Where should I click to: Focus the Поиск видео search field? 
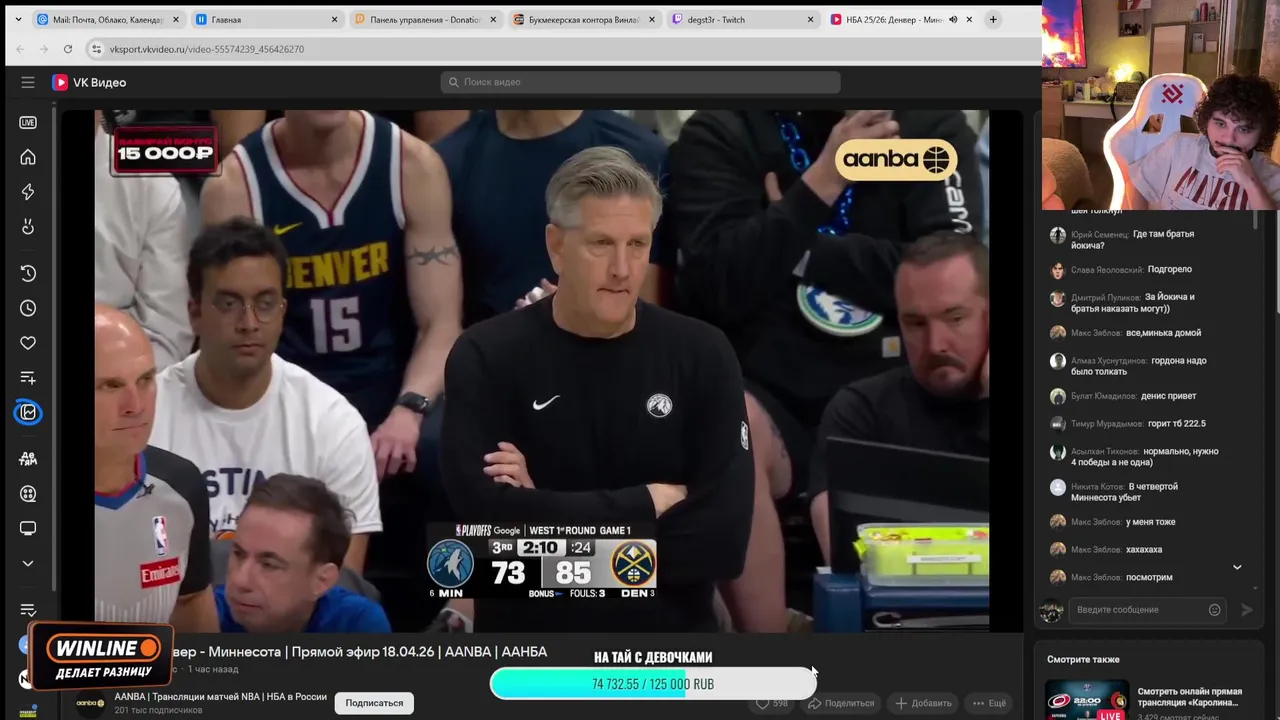[640, 82]
